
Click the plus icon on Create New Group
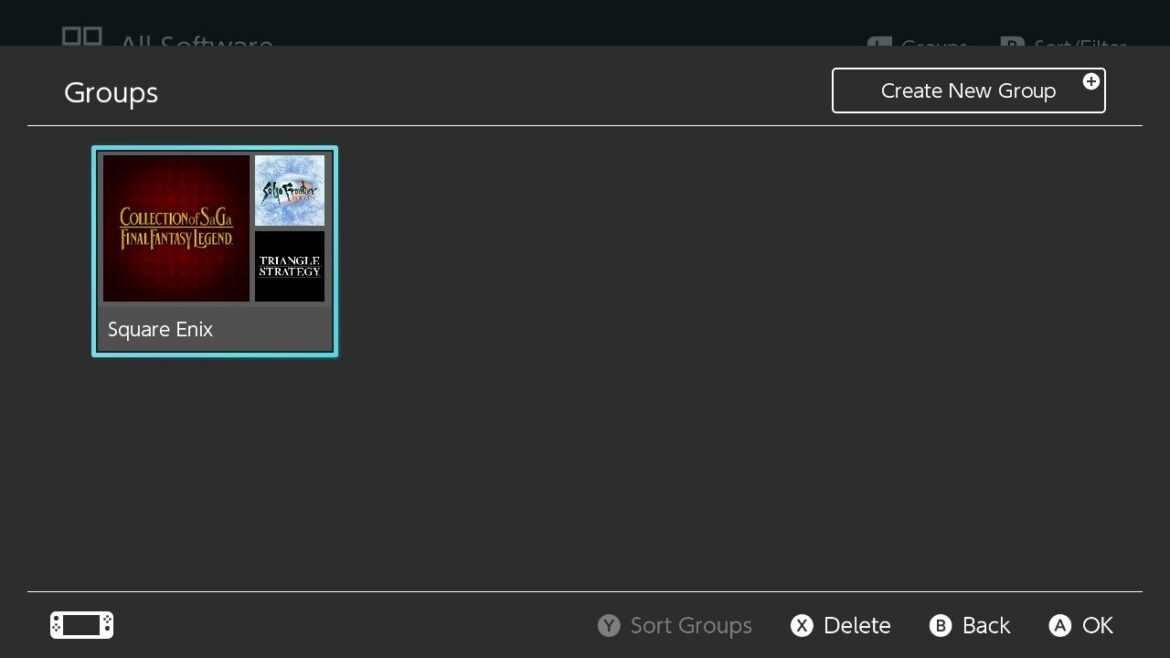(x=1091, y=82)
